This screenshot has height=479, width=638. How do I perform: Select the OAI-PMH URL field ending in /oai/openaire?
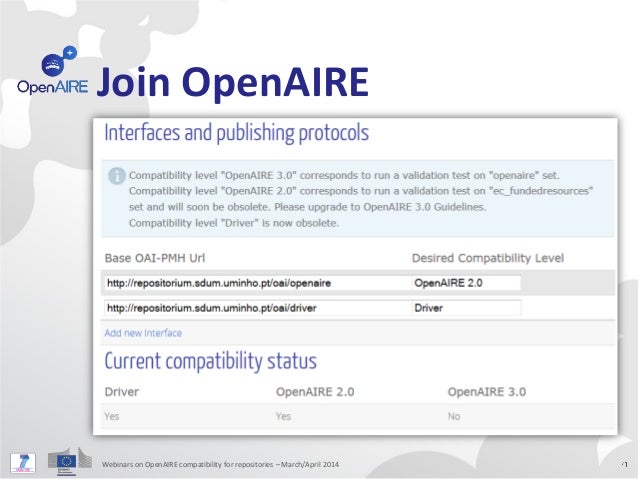258,283
